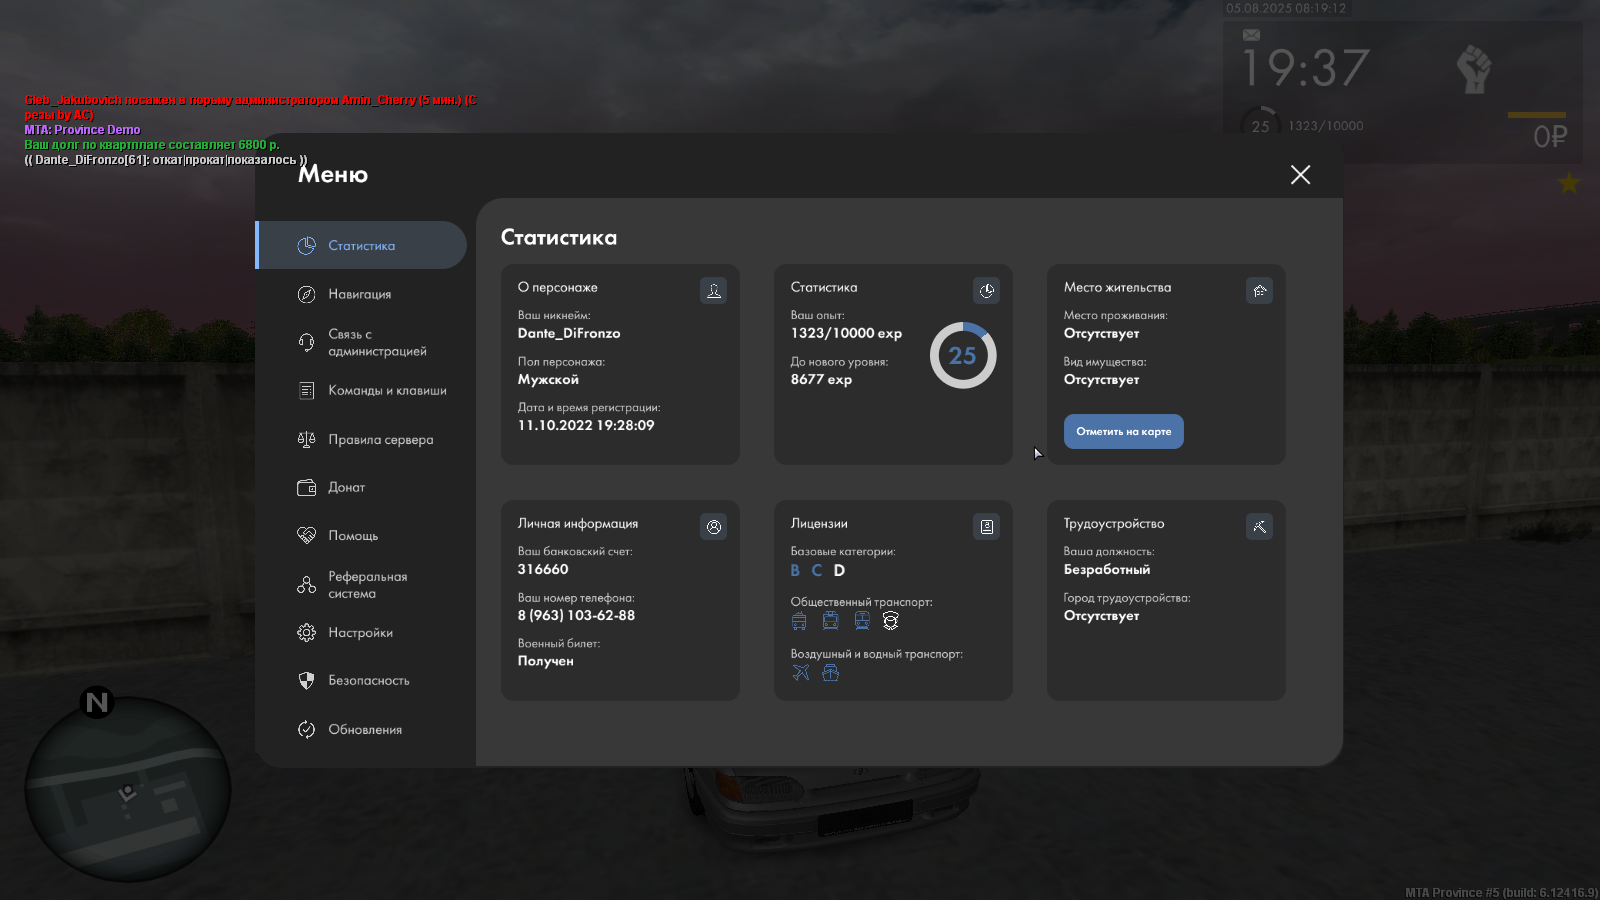This screenshot has width=1600, height=900.
Task: Click the profile icon in Личная информация card
Action: [714, 527]
